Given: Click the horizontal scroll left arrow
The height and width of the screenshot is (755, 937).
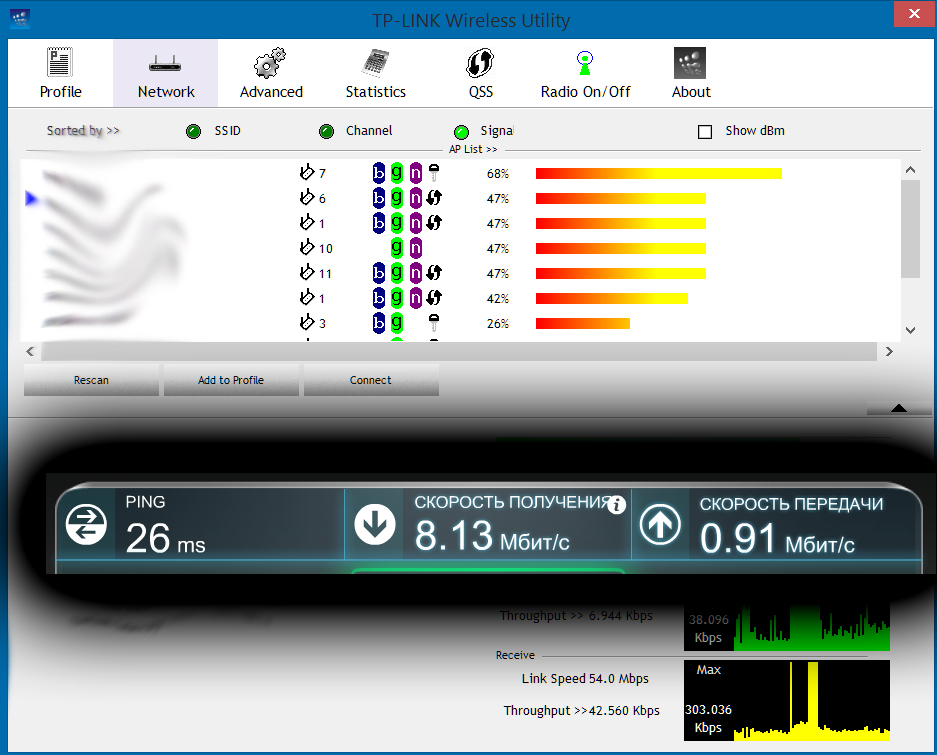Looking at the screenshot, I should pos(30,351).
